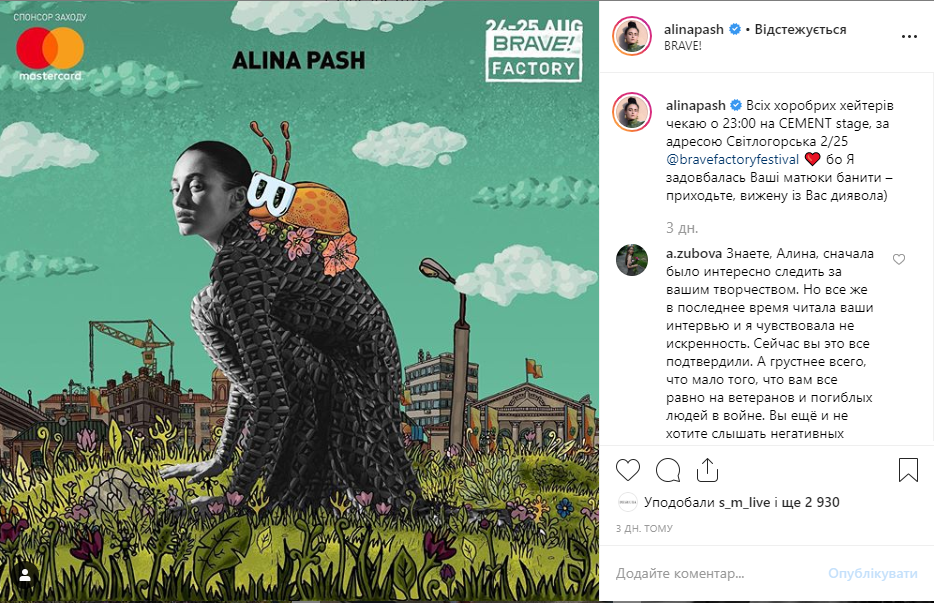Open the BRAVE! location link
The image size is (934, 603).
[683, 46]
